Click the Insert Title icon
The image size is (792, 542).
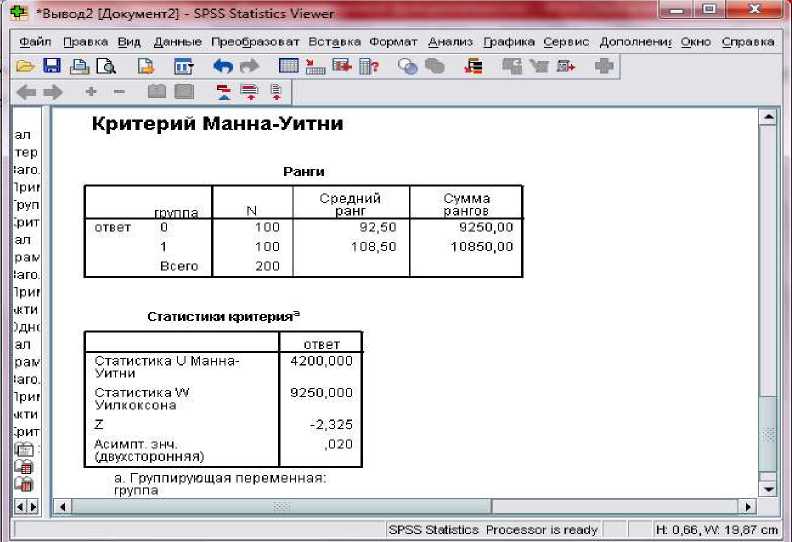coord(250,92)
